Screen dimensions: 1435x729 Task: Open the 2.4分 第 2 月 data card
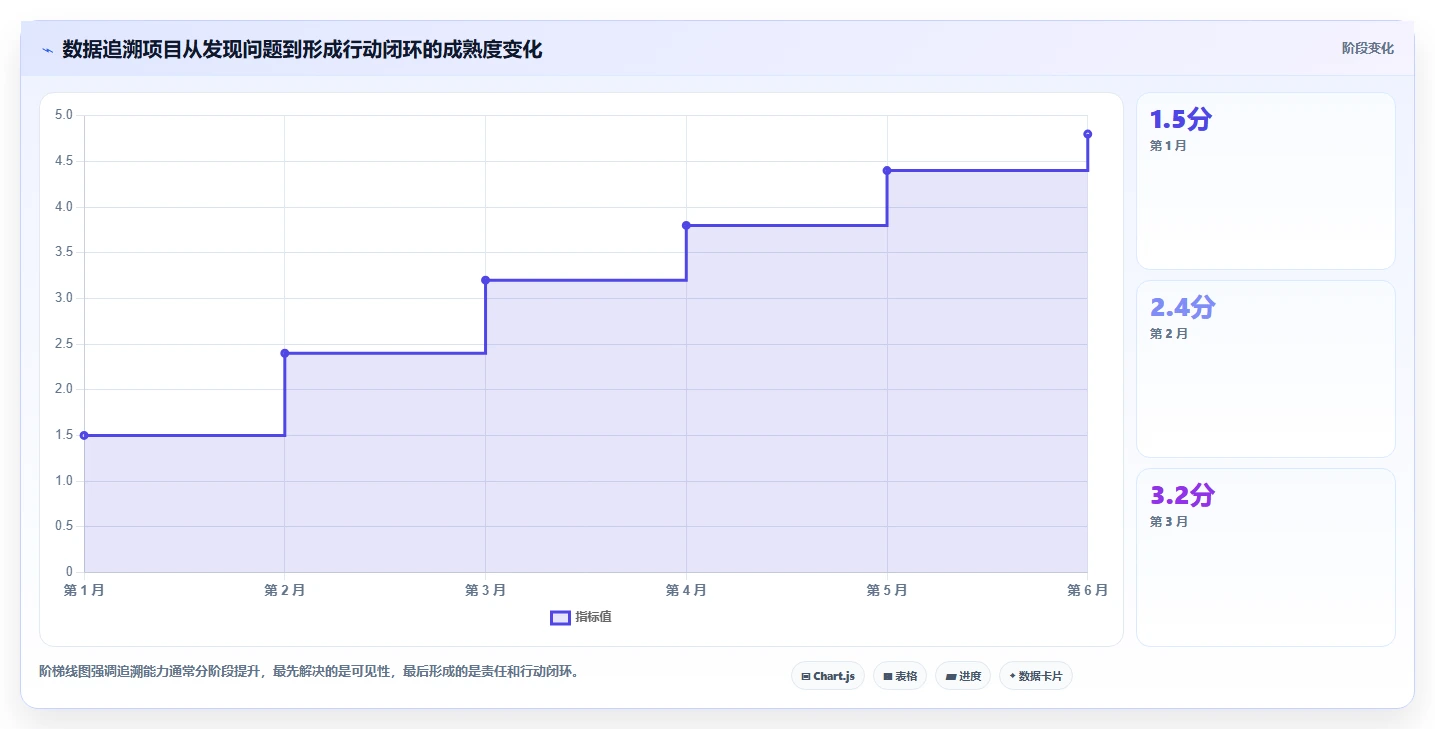coord(1265,369)
